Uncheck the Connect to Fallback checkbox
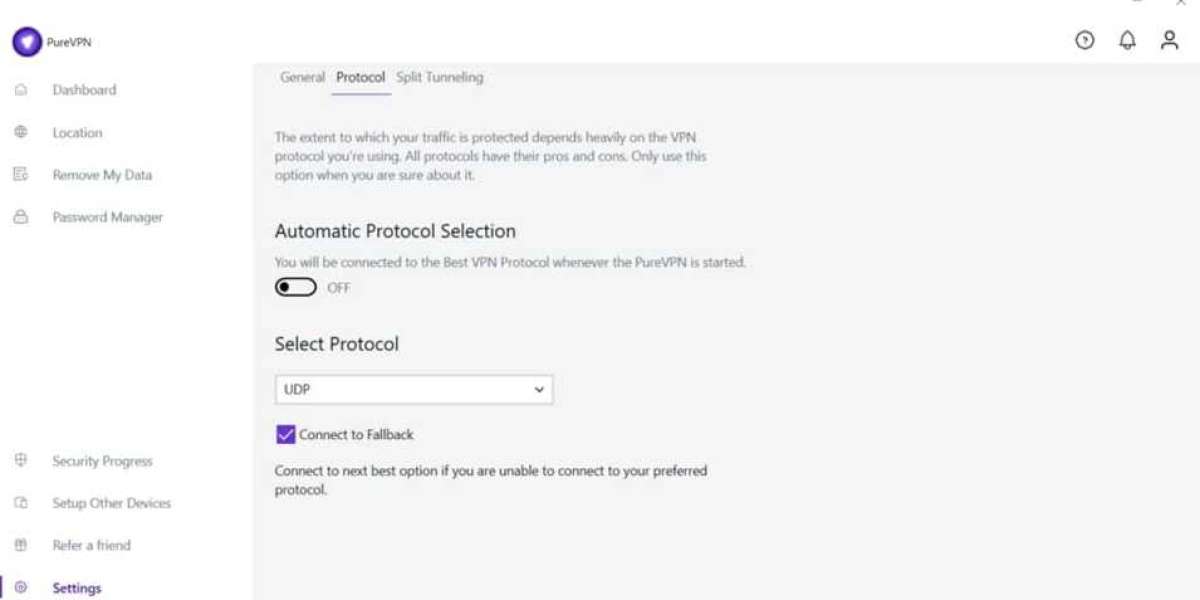 click(x=286, y=434)
